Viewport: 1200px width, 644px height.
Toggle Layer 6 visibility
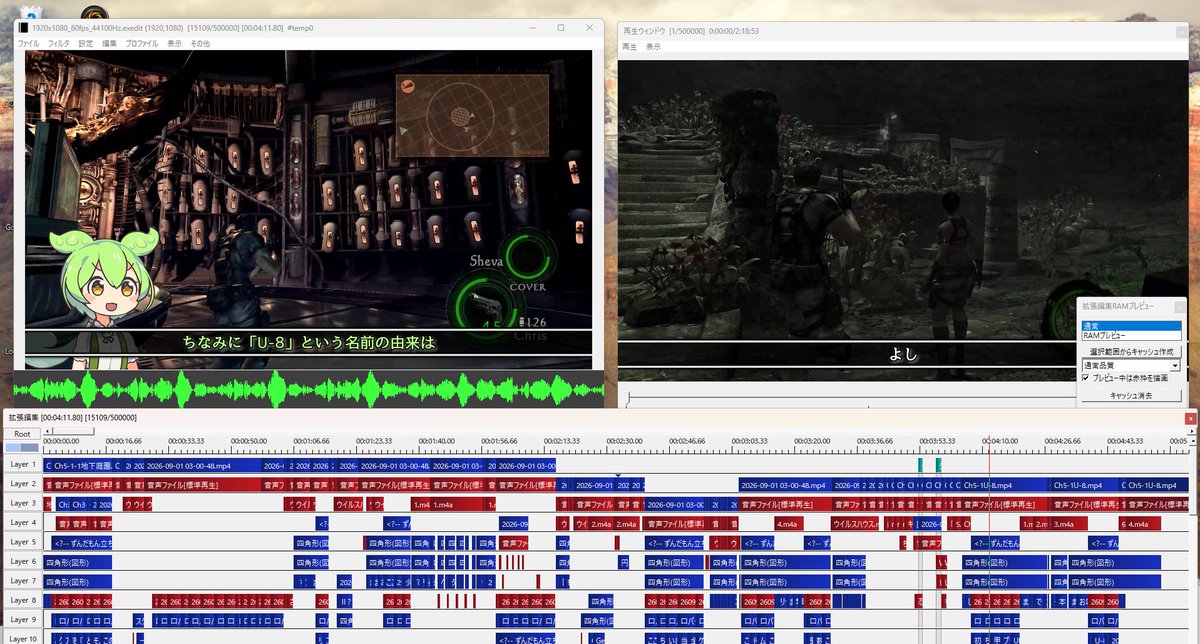point(21,562)
